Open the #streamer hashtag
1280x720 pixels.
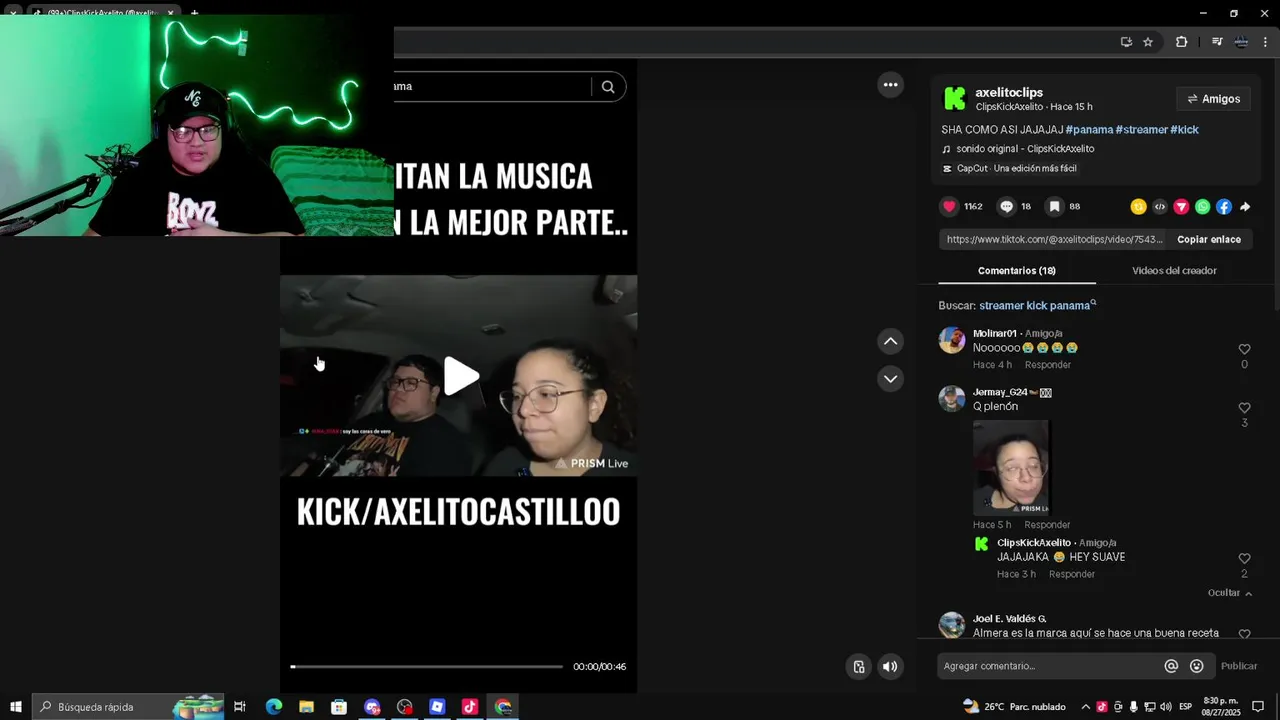1141,130
